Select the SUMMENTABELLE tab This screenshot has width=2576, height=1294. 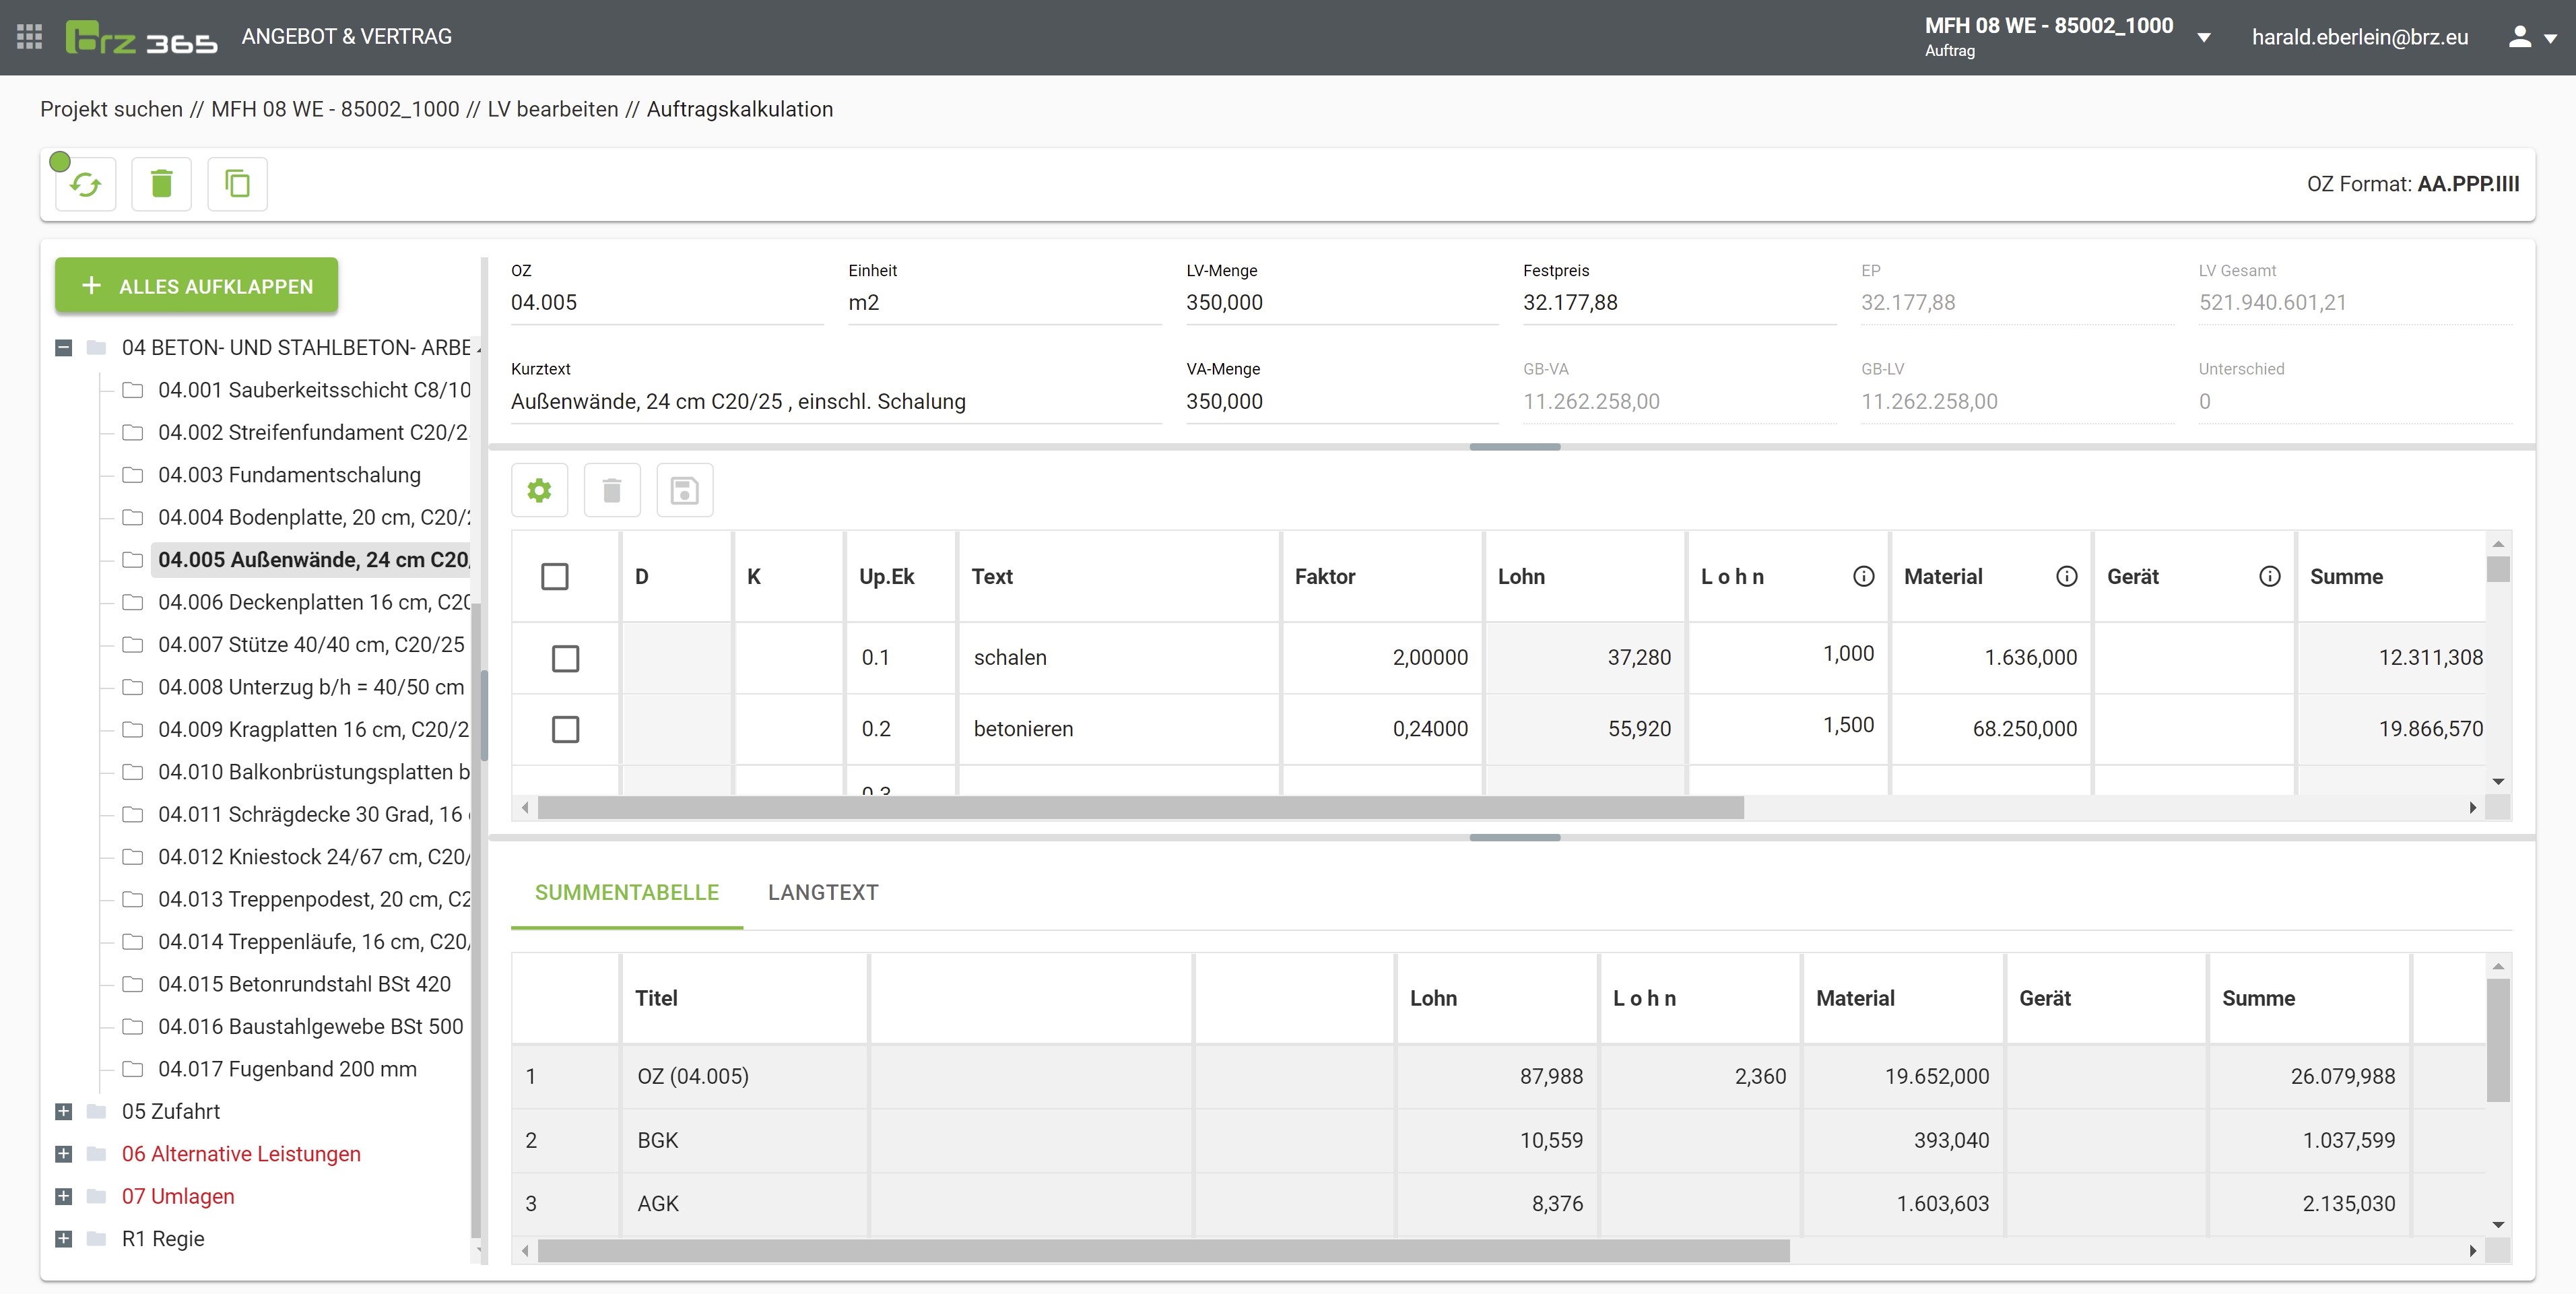tap(626, 892)
